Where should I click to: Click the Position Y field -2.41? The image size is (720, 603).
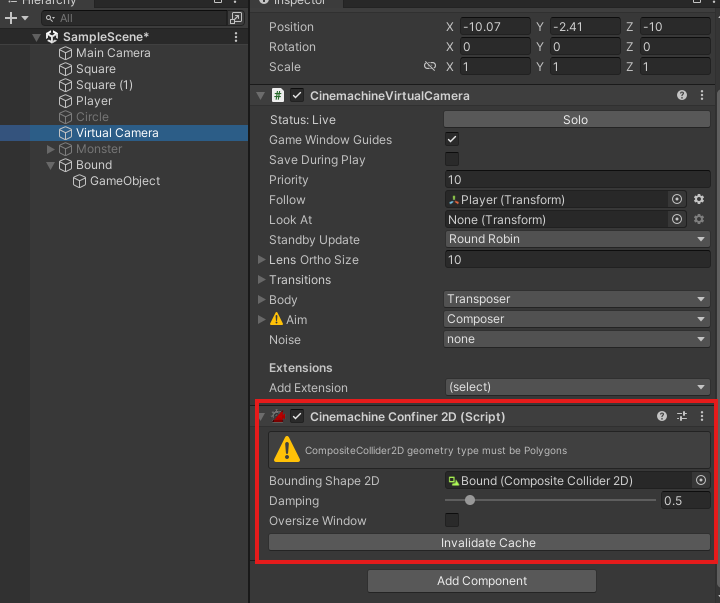pos(585,27)
